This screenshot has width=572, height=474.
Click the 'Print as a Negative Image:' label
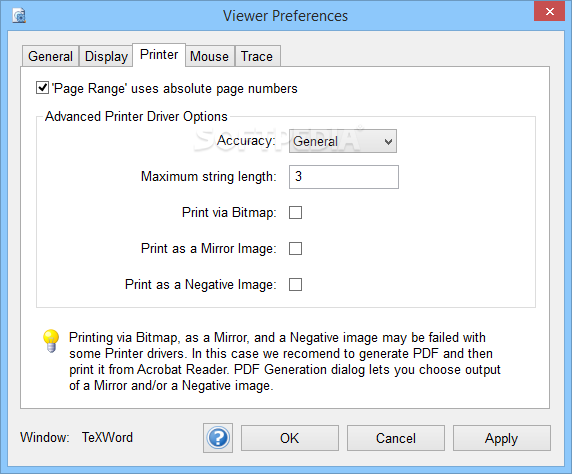pos(201,284)
